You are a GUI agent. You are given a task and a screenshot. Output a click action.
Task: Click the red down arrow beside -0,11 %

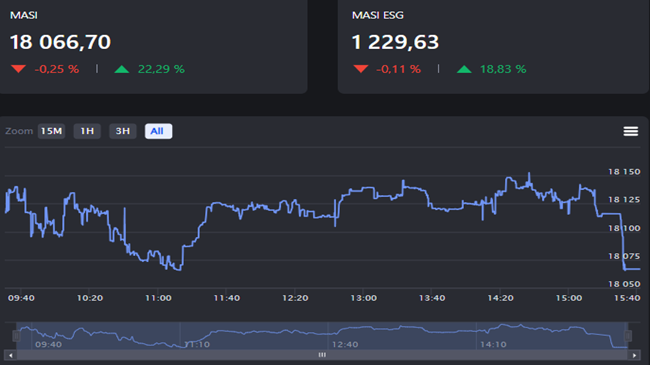click(x=361, y=69)
